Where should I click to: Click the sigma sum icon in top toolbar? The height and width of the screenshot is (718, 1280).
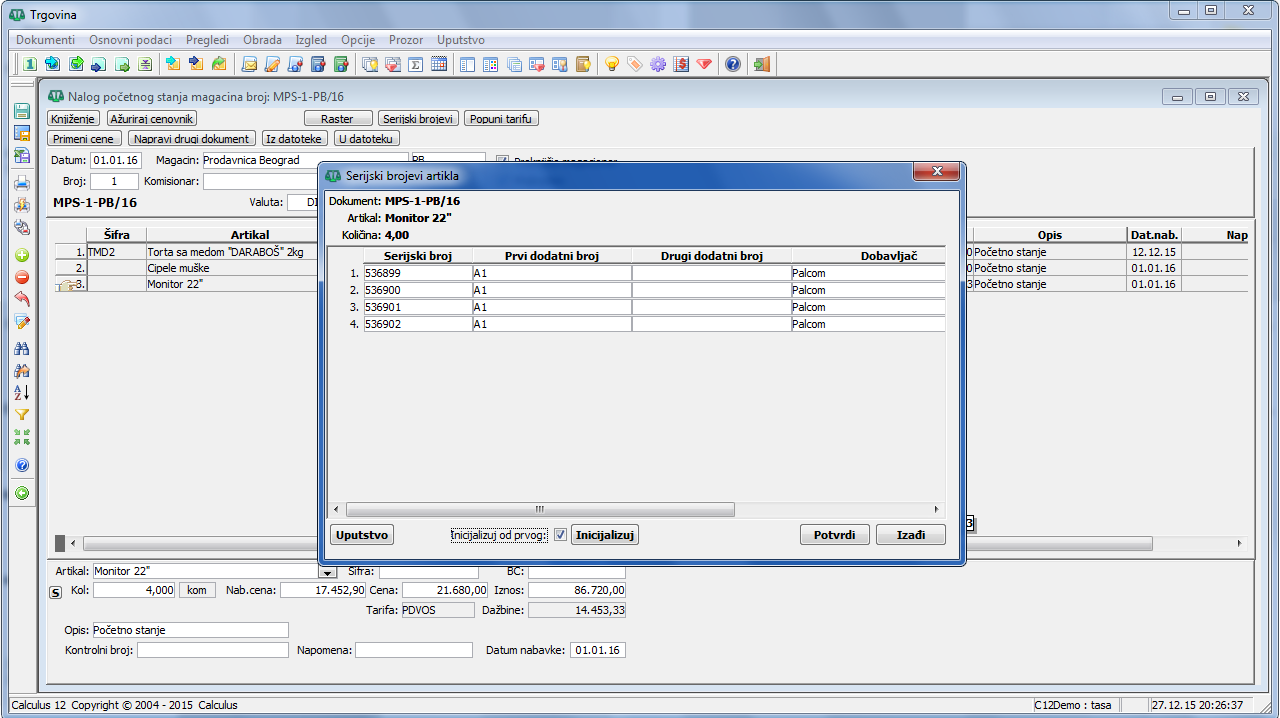tap(415, 64)
